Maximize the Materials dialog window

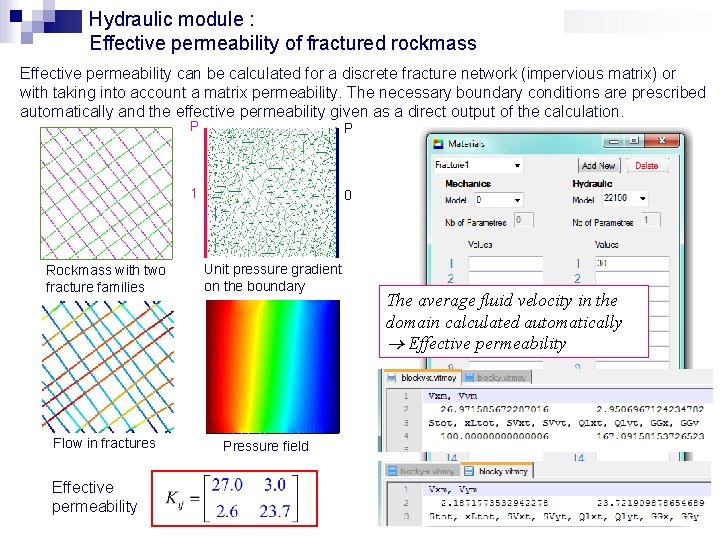point(635,141)
